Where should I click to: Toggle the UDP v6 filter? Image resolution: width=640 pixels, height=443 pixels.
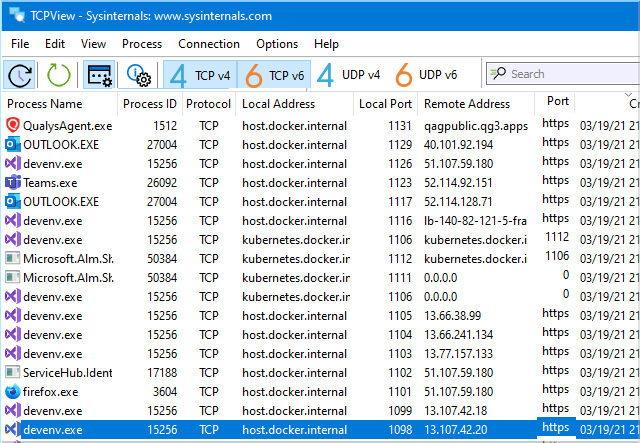point(426,75)
